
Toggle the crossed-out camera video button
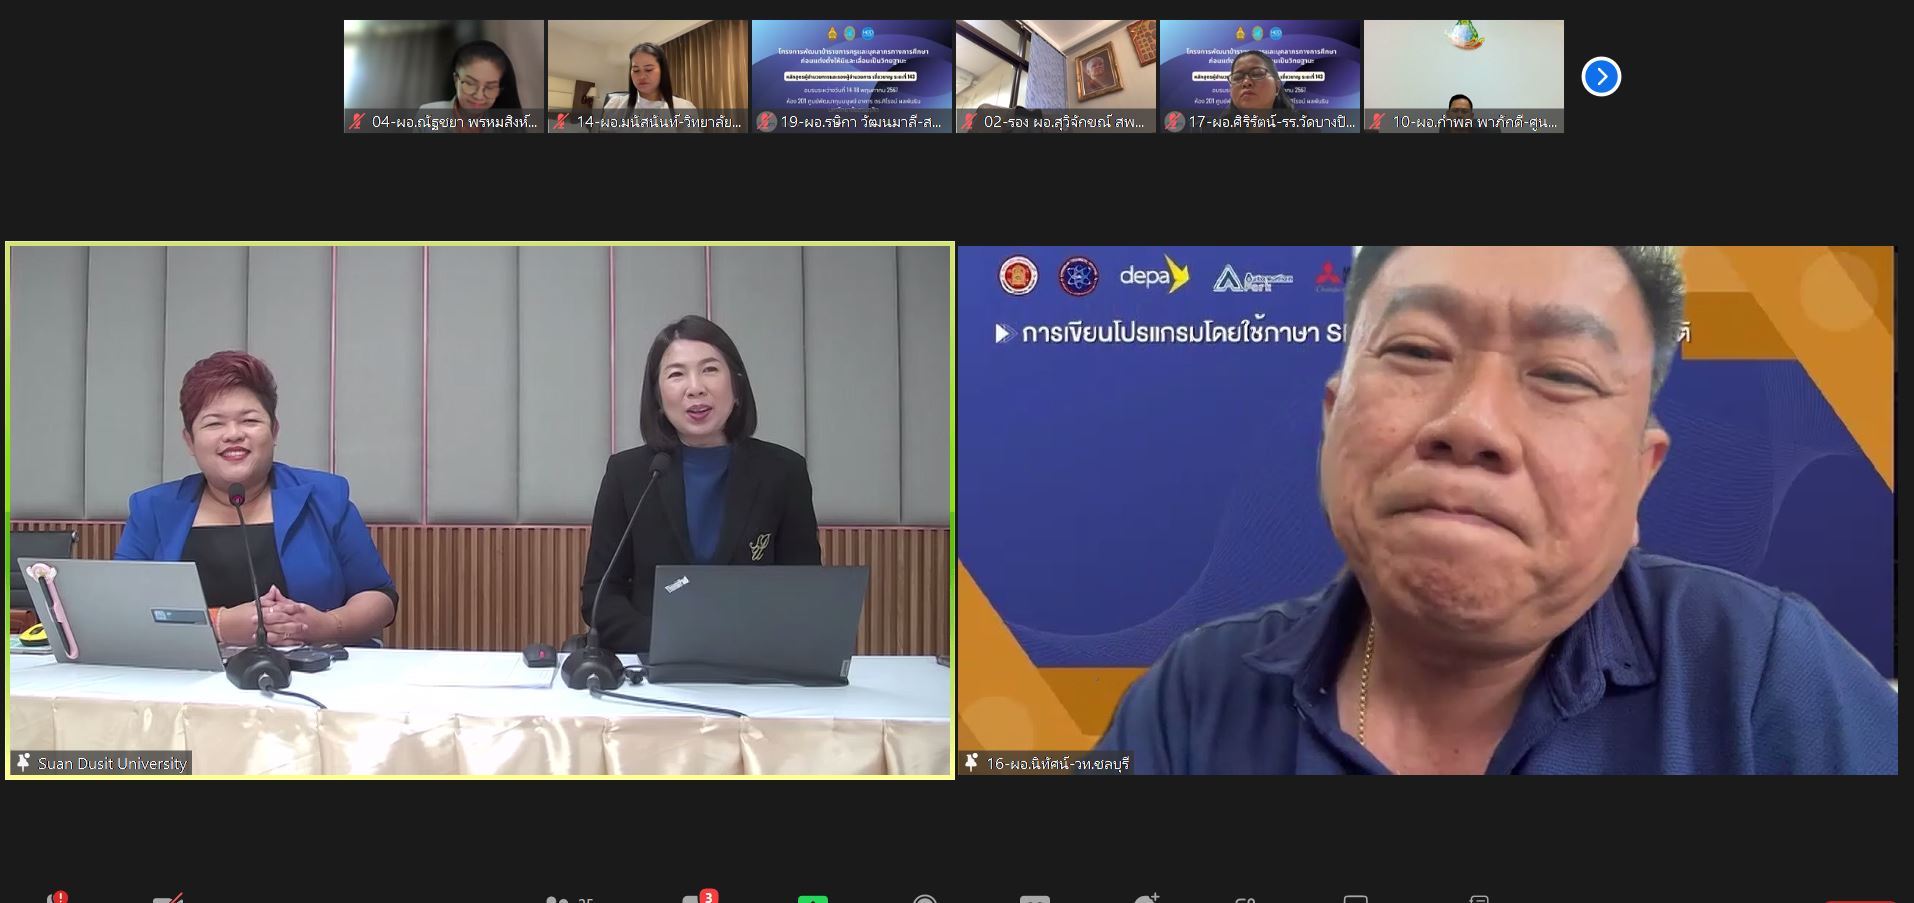tap(167, 899)
